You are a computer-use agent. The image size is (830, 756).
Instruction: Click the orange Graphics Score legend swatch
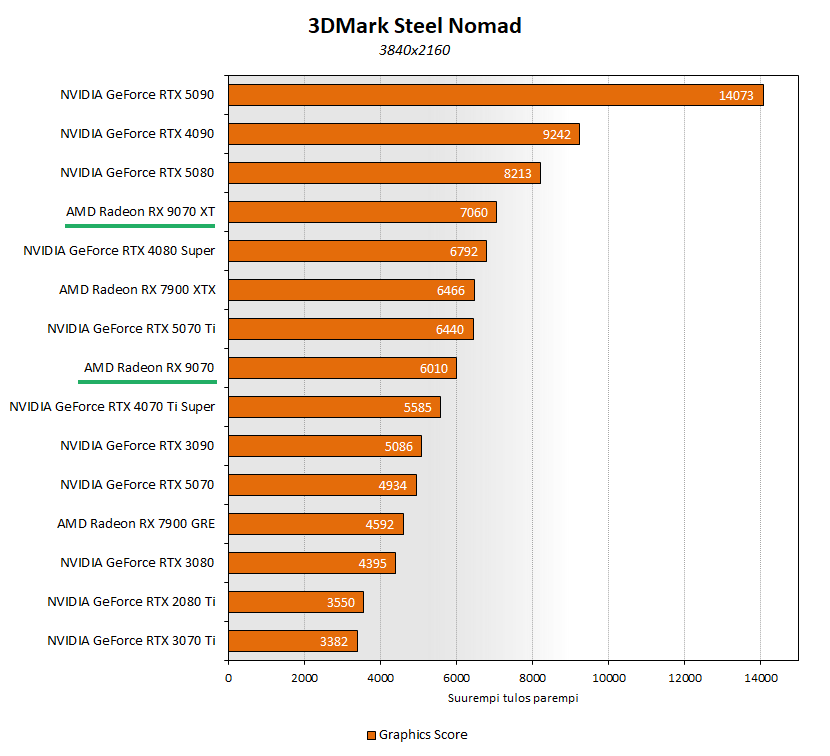click(371, 735)
